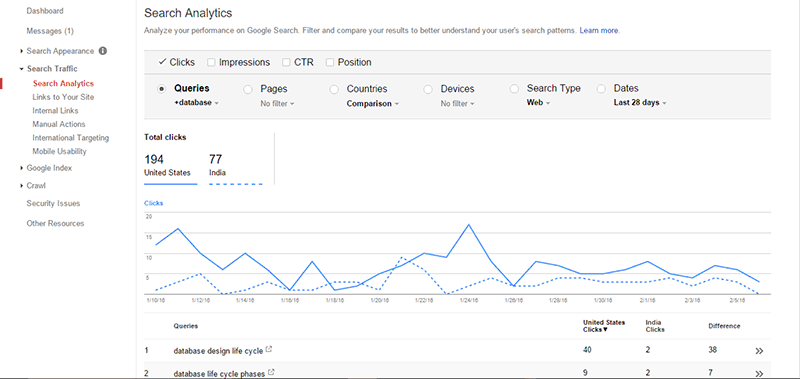800x379 pixels.
Task: Select the Queries radio button
Action: pyautogui.click(x=162, y=89)
